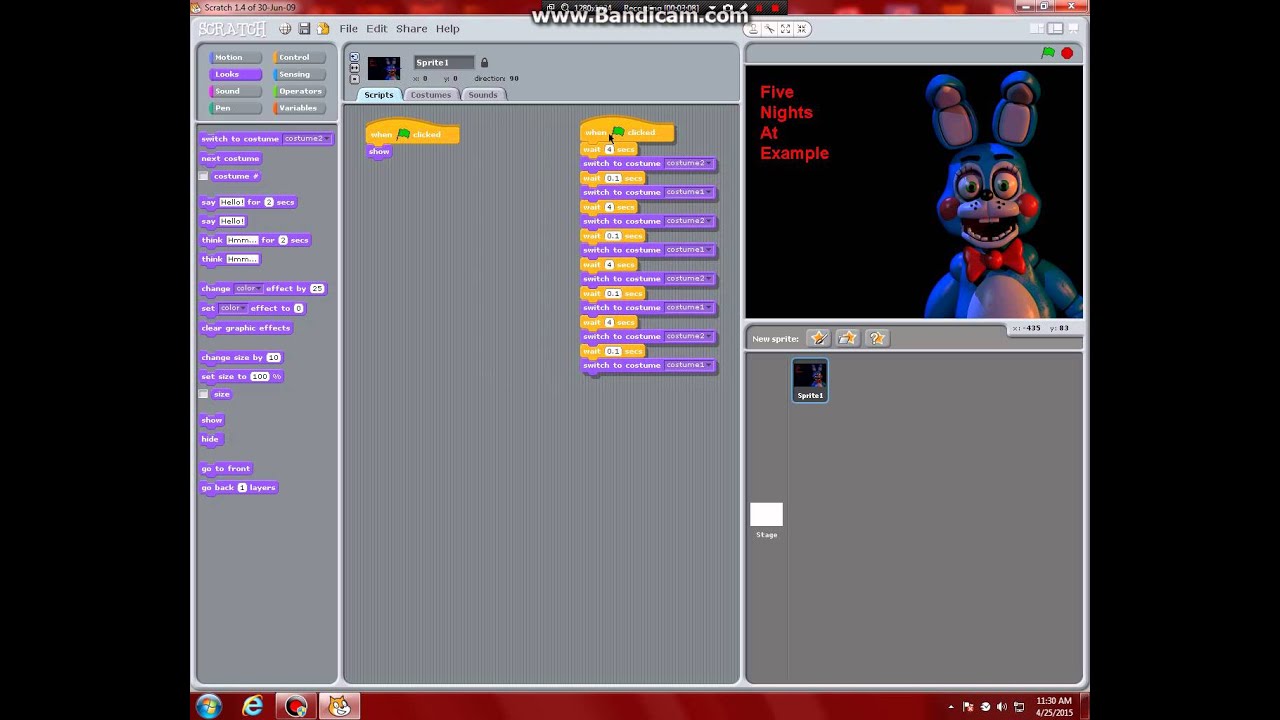Click the 'clear graphic effects' block
The width and height of the screenshot is (1280, 720).
(246, 328)
